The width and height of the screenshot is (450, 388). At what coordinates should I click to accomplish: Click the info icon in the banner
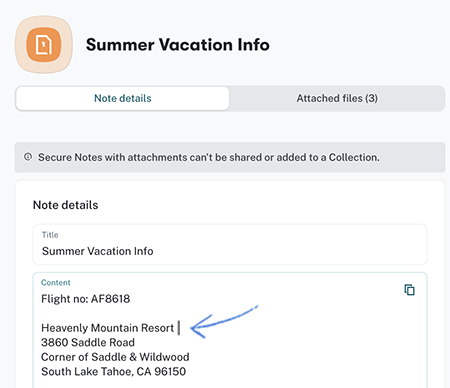pyautogui.click(x=28, y=157)
